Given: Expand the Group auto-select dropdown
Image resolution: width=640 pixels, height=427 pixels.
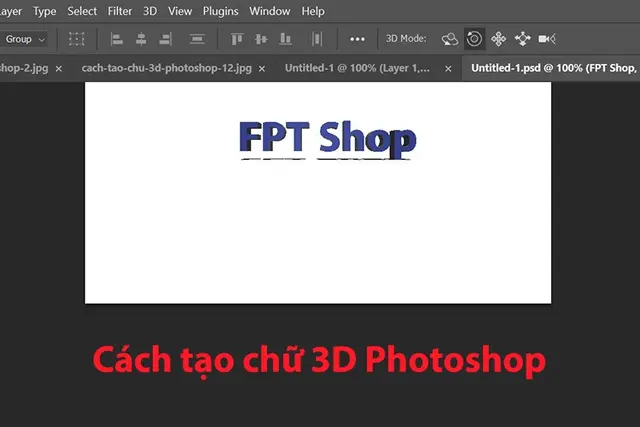Looking at the screenshot, I should [24, 39].
